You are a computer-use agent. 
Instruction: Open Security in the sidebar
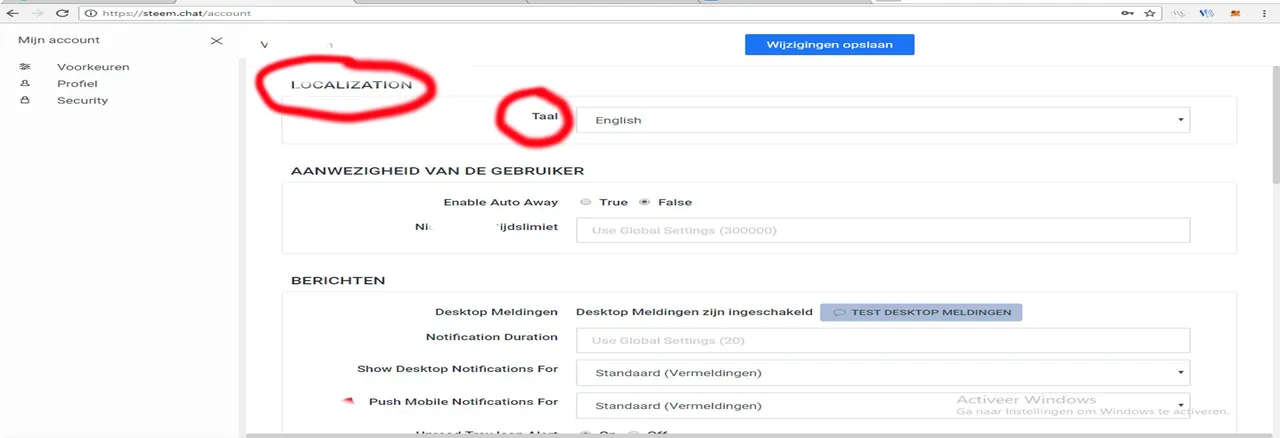[82, 100]
